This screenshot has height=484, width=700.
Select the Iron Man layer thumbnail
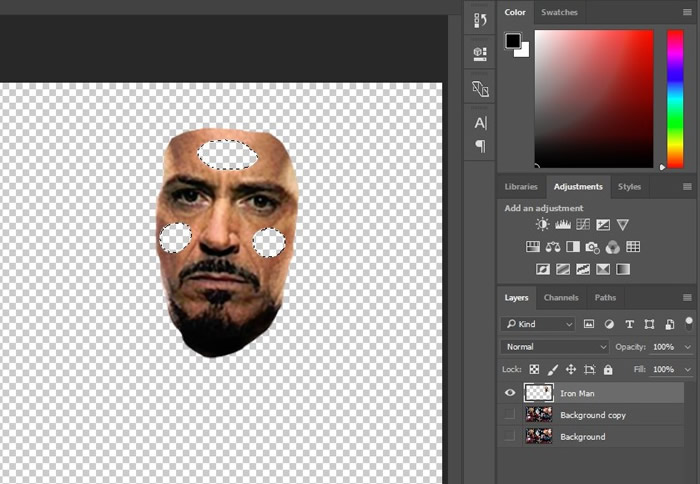pos(539,393)
